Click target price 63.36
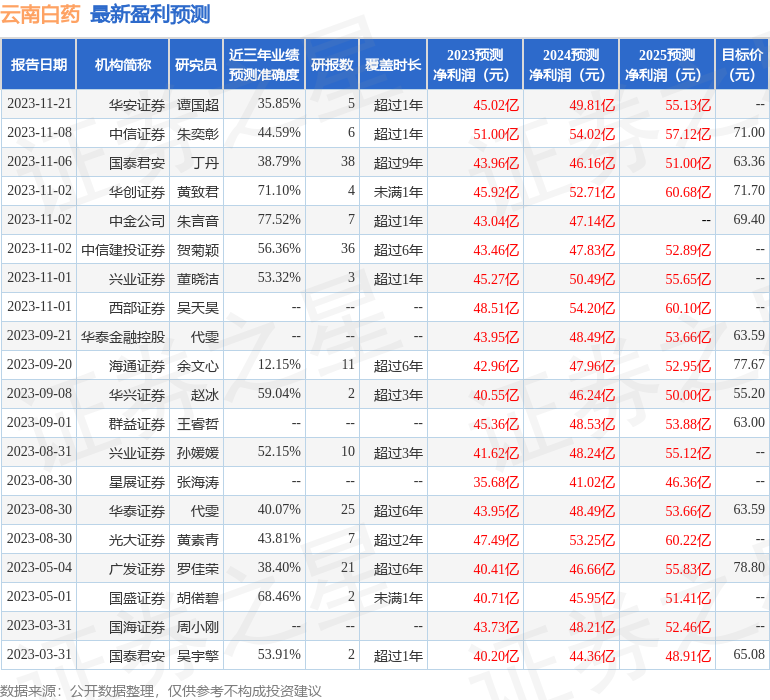 pos(749,162)
